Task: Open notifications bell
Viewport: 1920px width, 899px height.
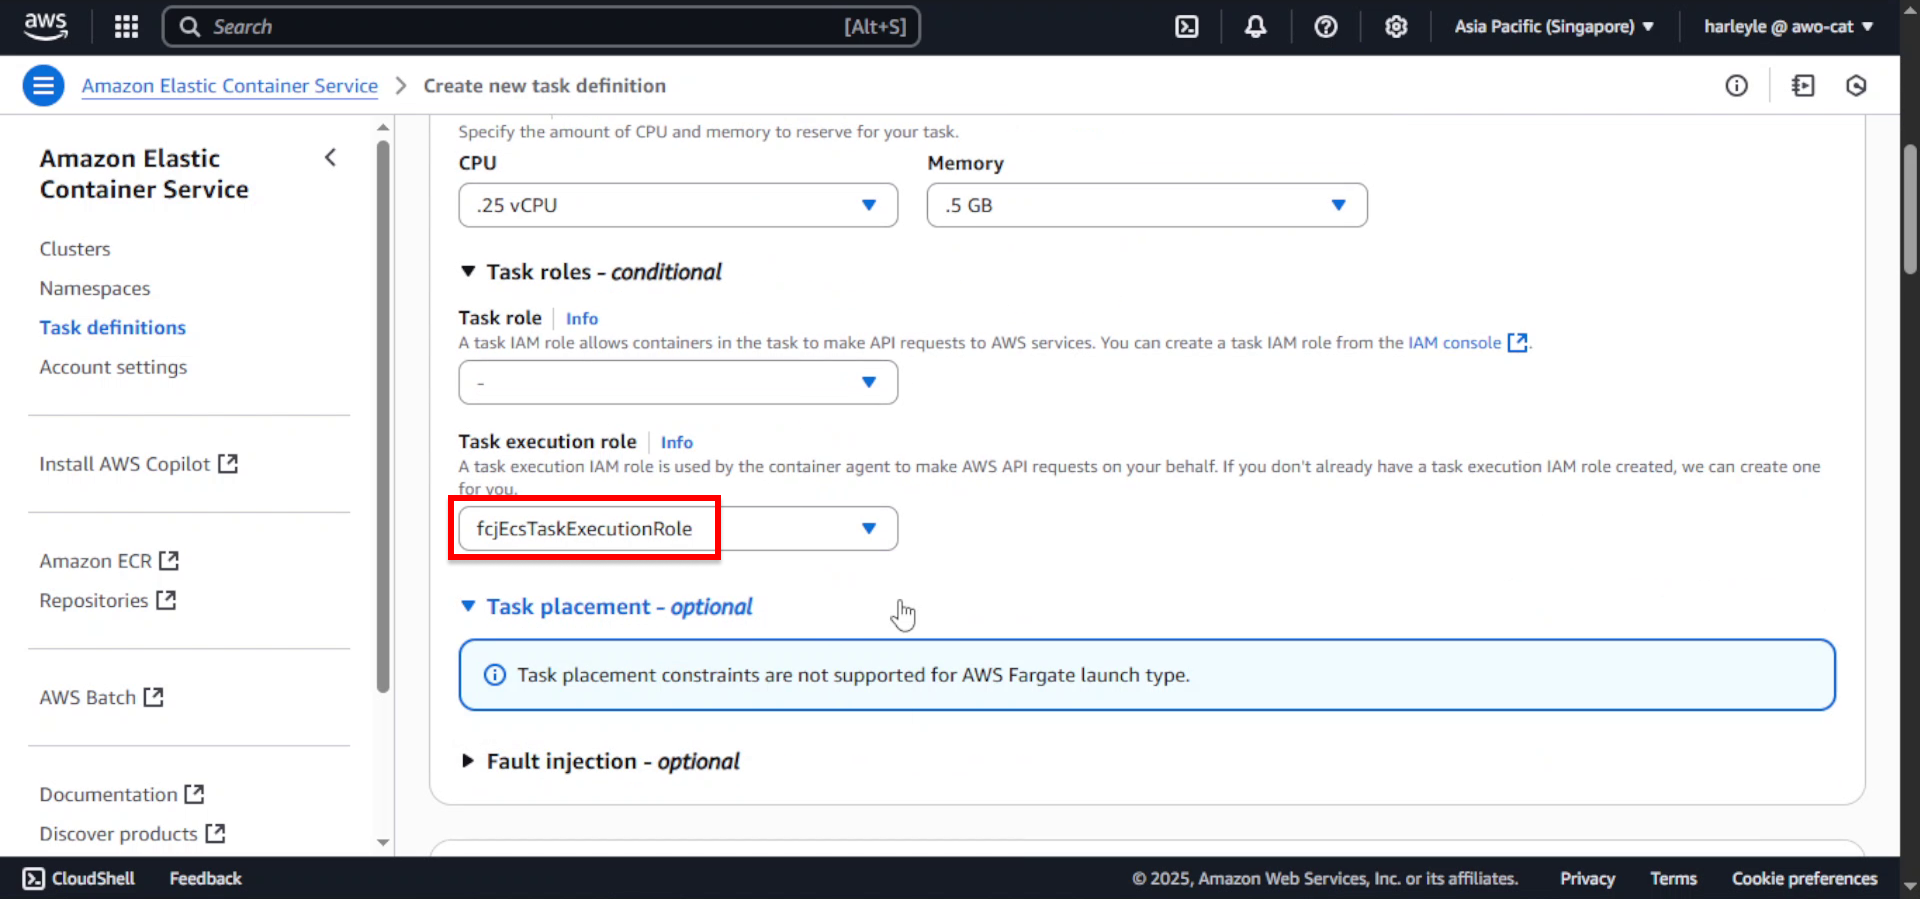Action: pyautogui.click(x=1256, y=27)
